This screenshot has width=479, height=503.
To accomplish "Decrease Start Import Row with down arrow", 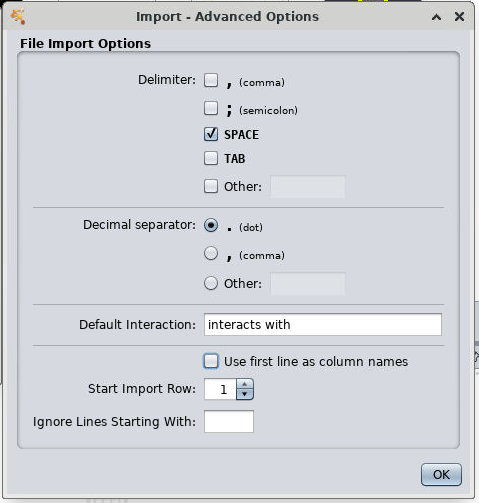I will 245,394.
